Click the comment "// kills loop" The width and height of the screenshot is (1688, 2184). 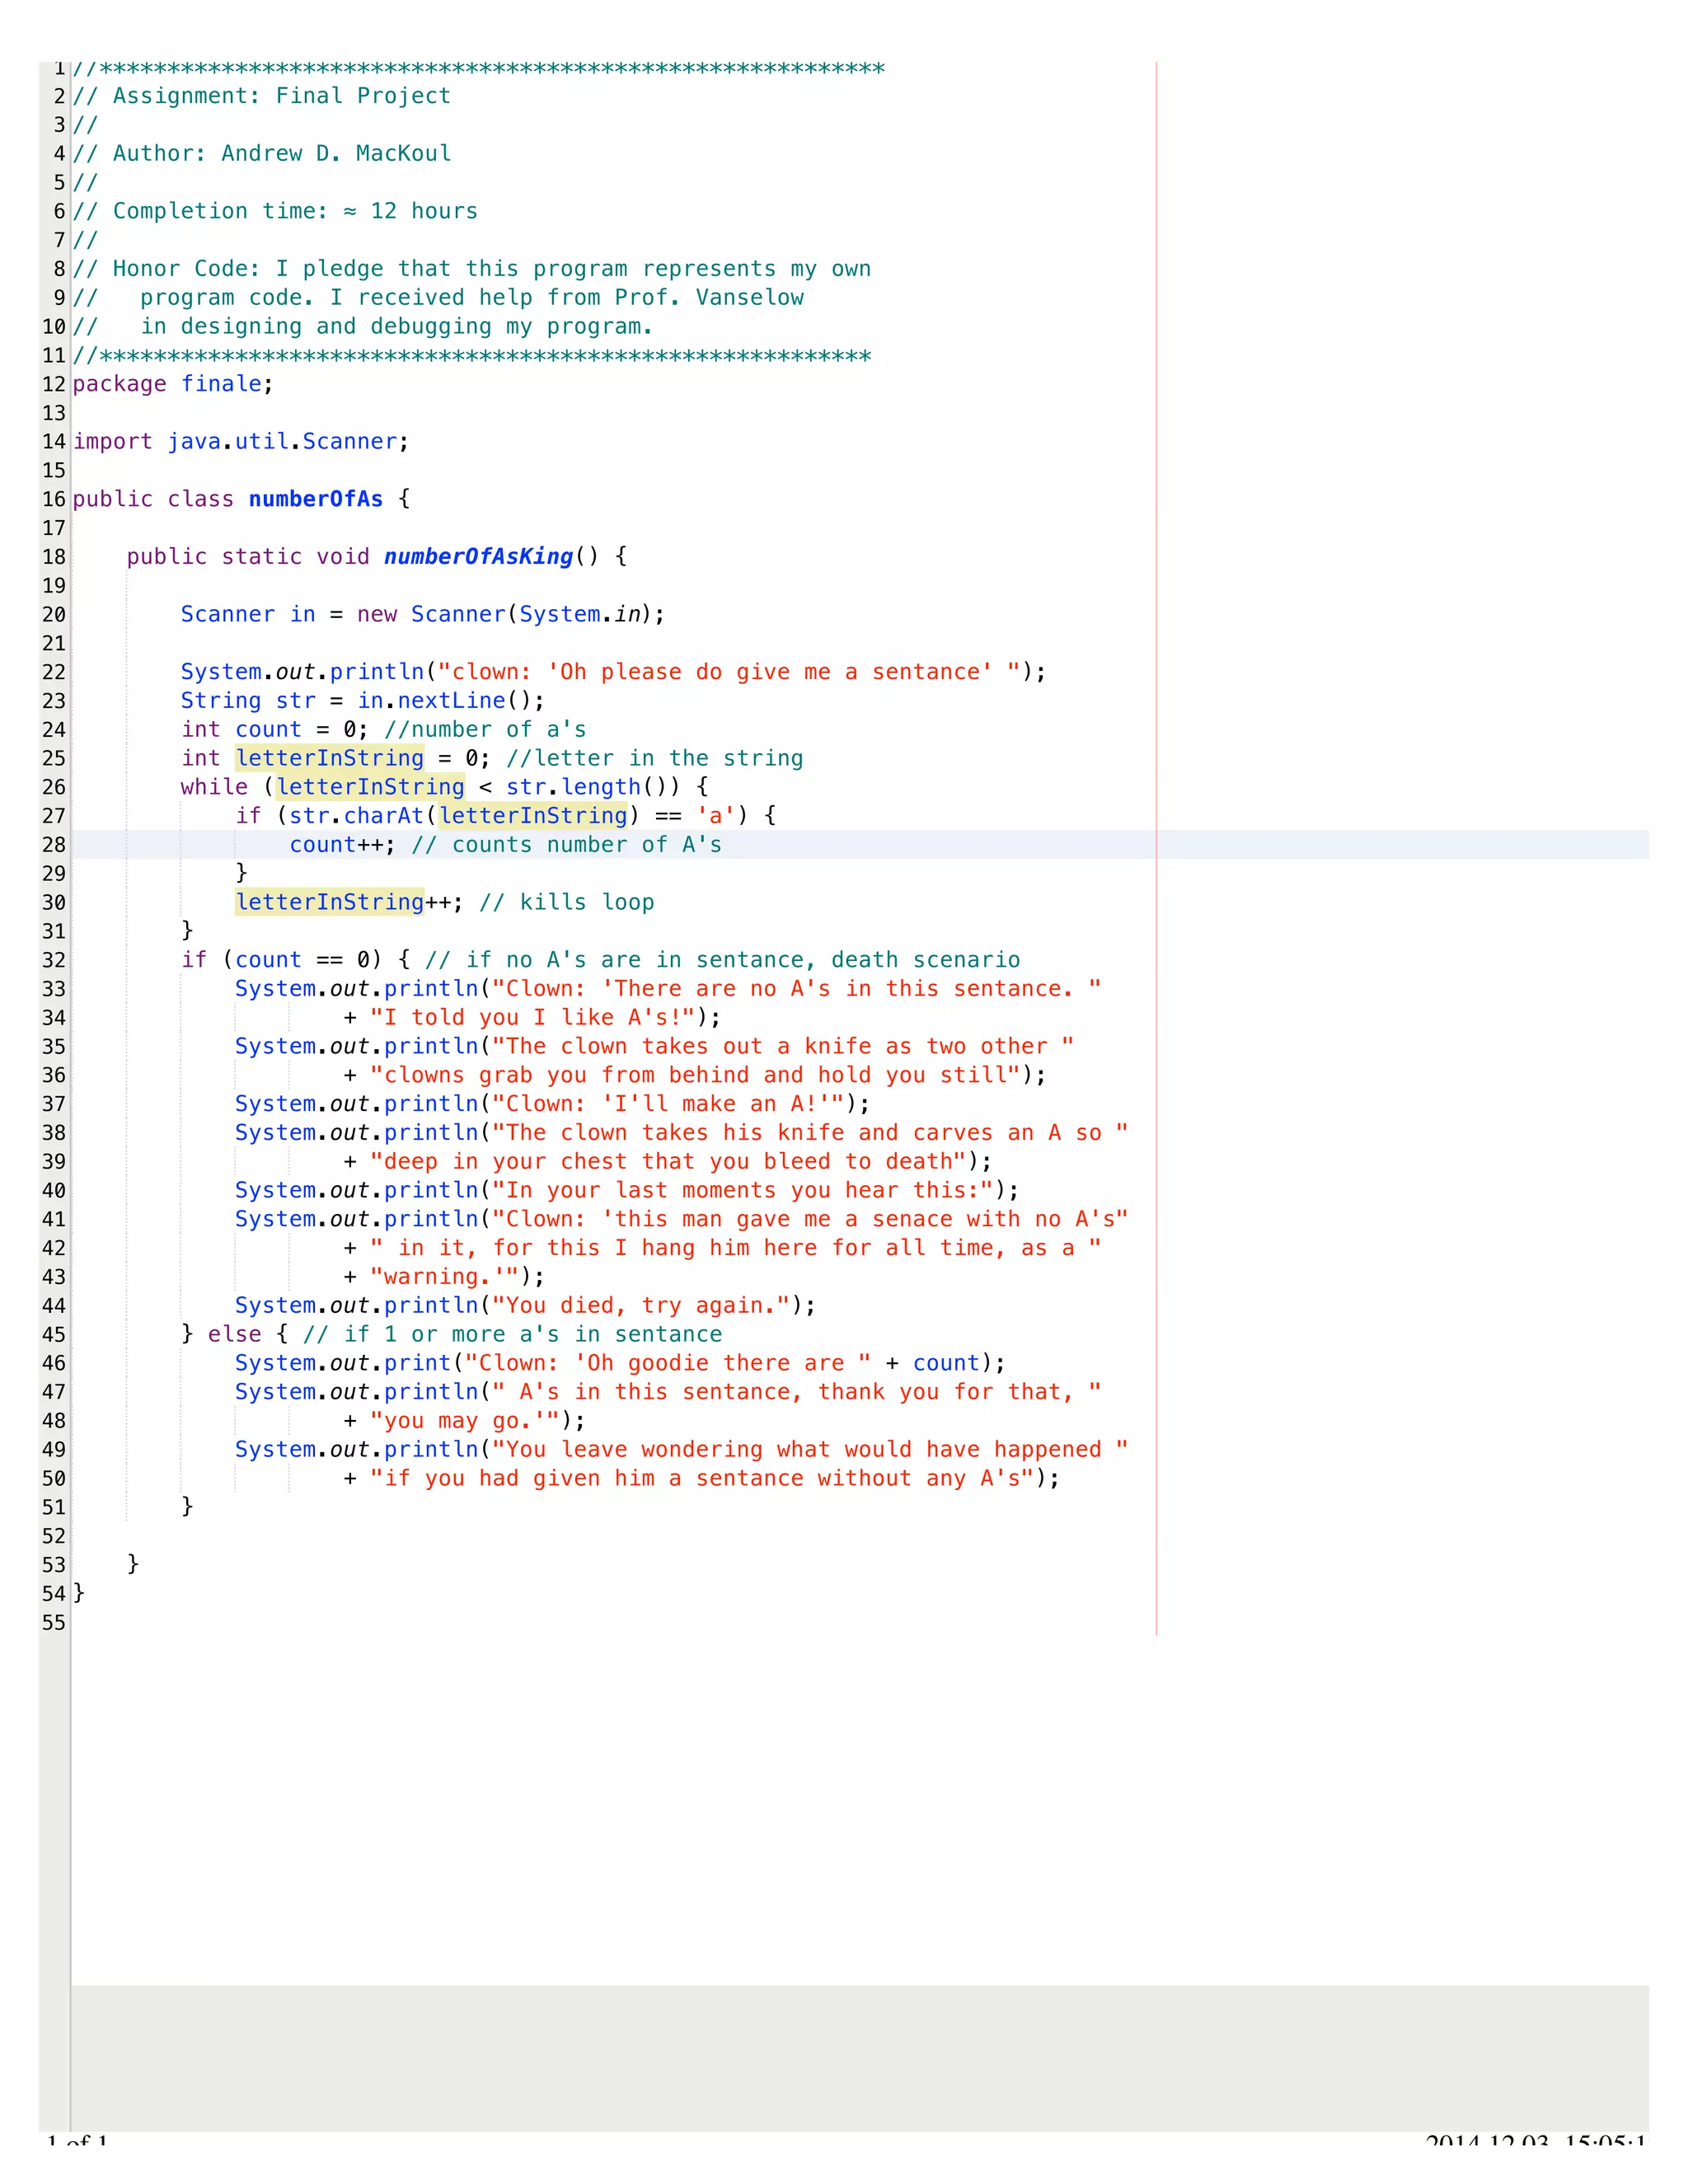tap(566, 903)
